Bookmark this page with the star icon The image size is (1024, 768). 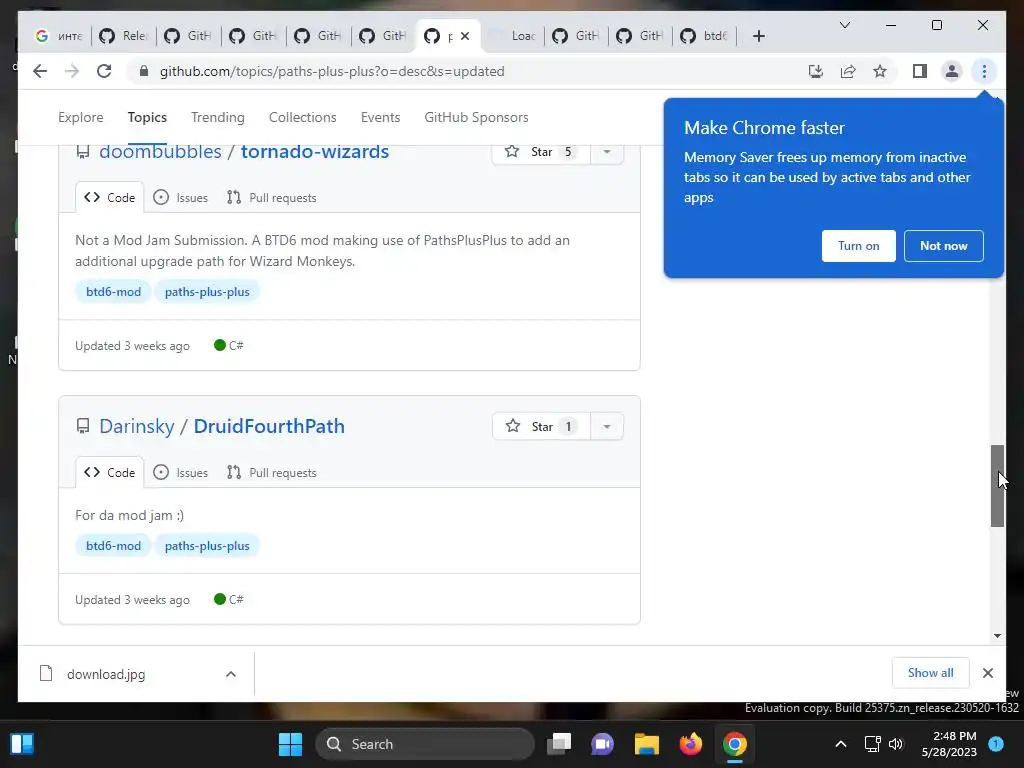tap(880, 71)
